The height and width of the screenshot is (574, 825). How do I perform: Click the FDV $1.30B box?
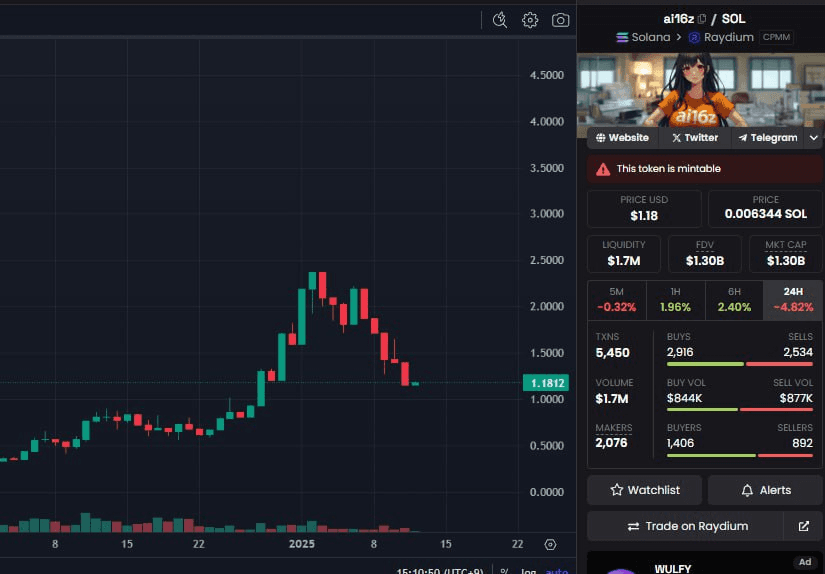pos(705,254)
